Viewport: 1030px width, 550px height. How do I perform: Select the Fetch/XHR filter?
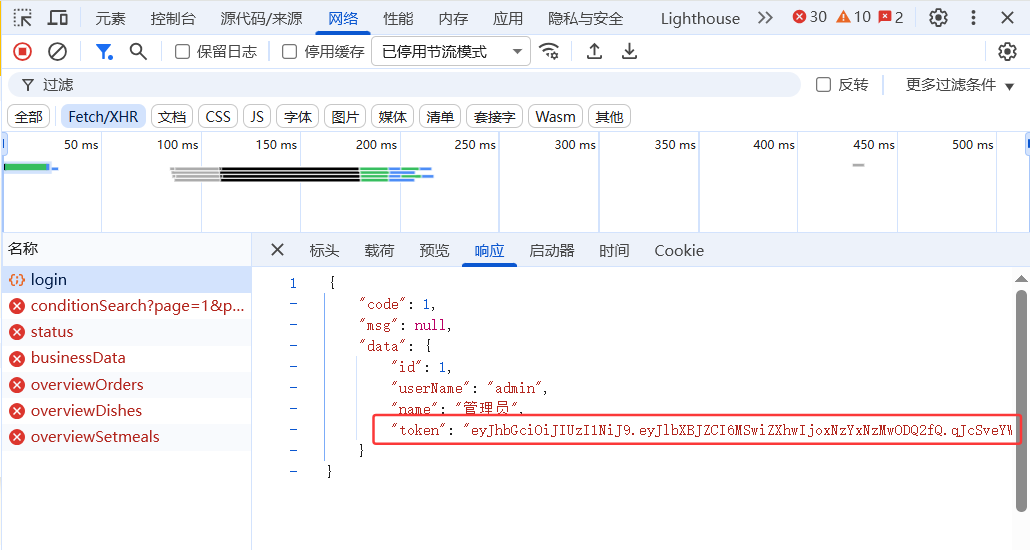[x=103, y=117]
